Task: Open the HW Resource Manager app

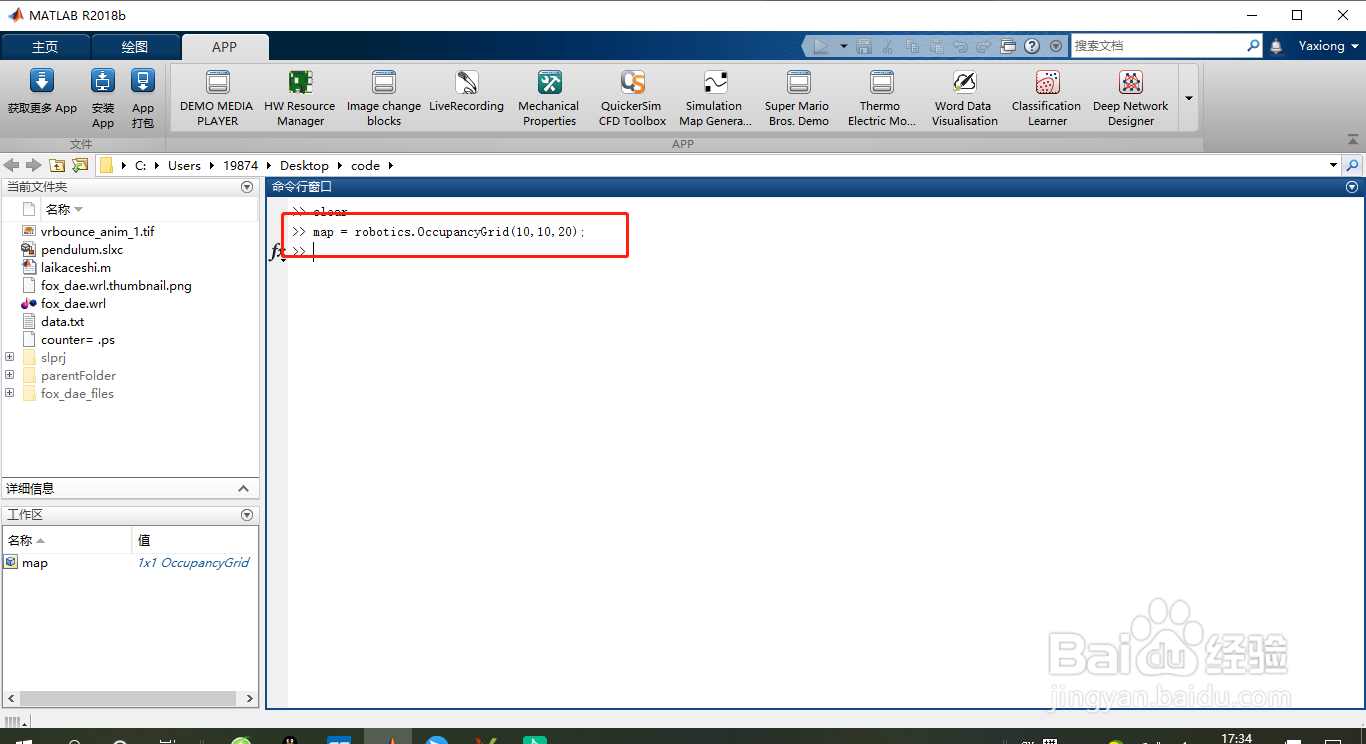Action: (300, 99)
